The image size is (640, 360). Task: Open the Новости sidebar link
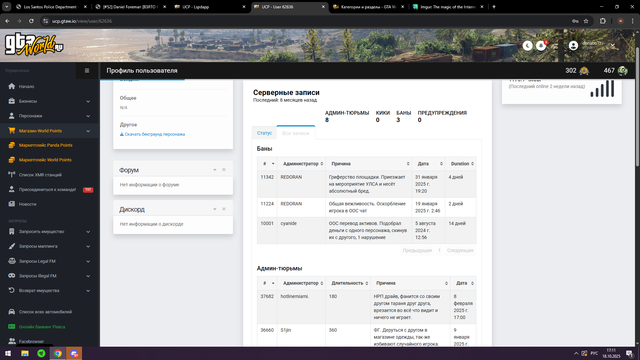click(x=27, y=204)
